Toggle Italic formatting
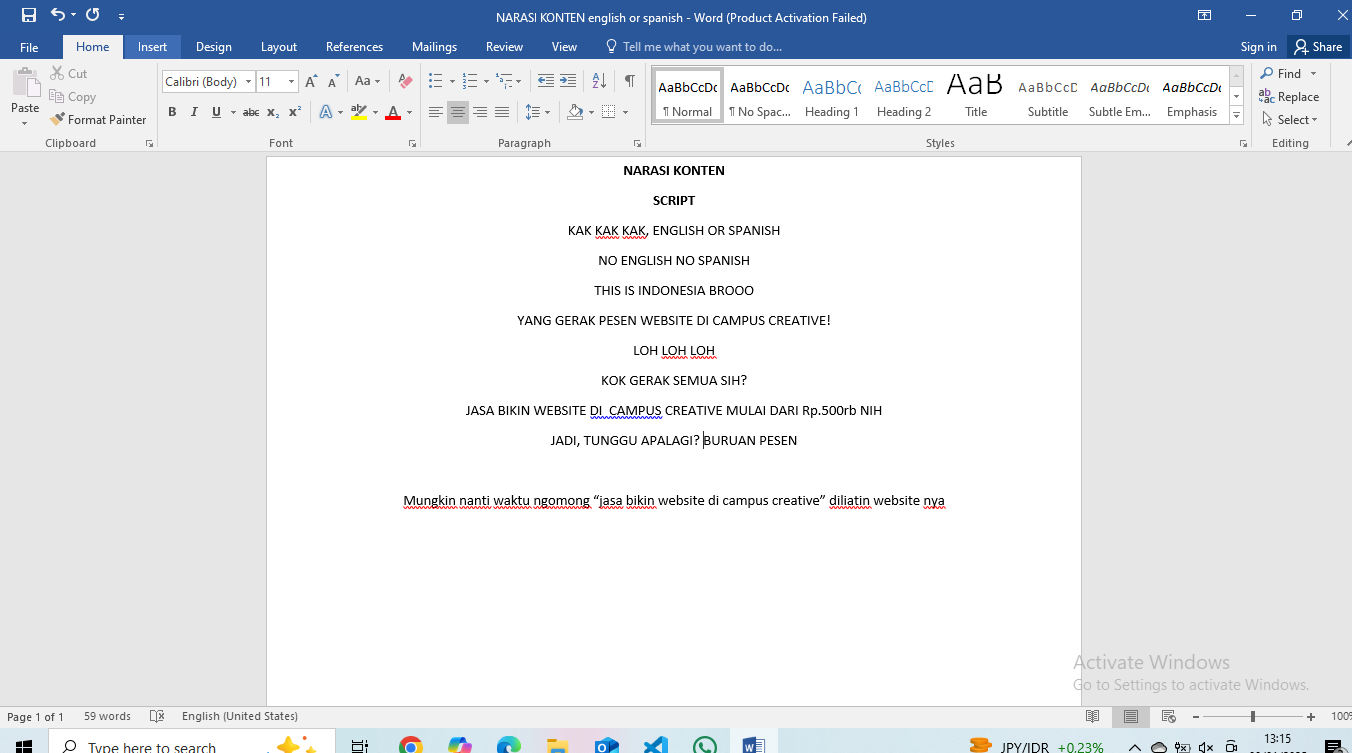 (194, 112)
